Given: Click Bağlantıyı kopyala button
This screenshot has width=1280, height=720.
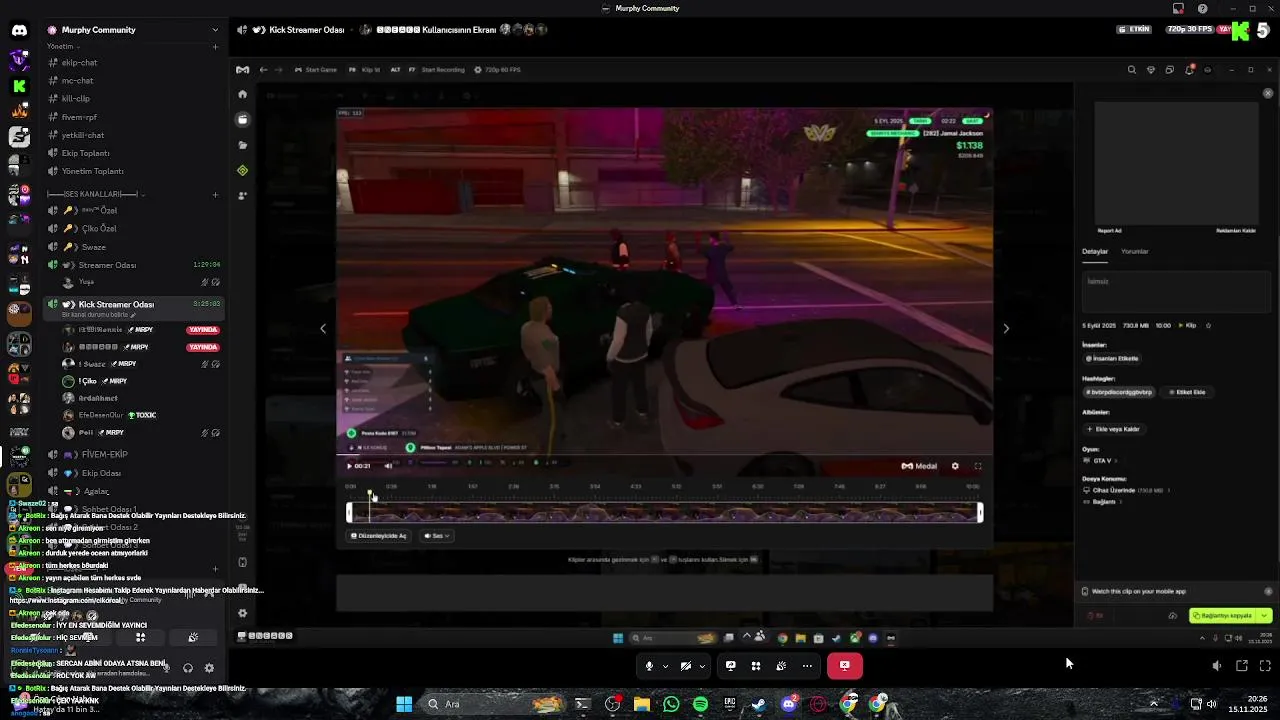Looking at the screenshot, I should [x=1222, y=616].
